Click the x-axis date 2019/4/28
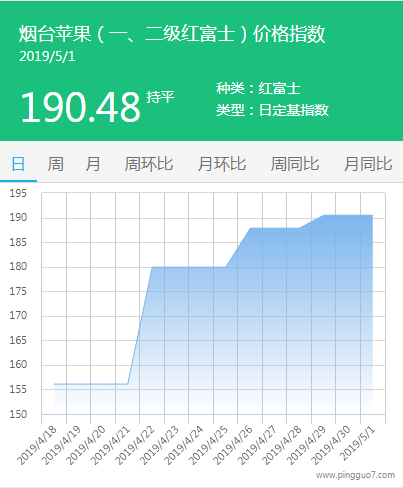The image size is (403, 488). [x=282, y=445]
